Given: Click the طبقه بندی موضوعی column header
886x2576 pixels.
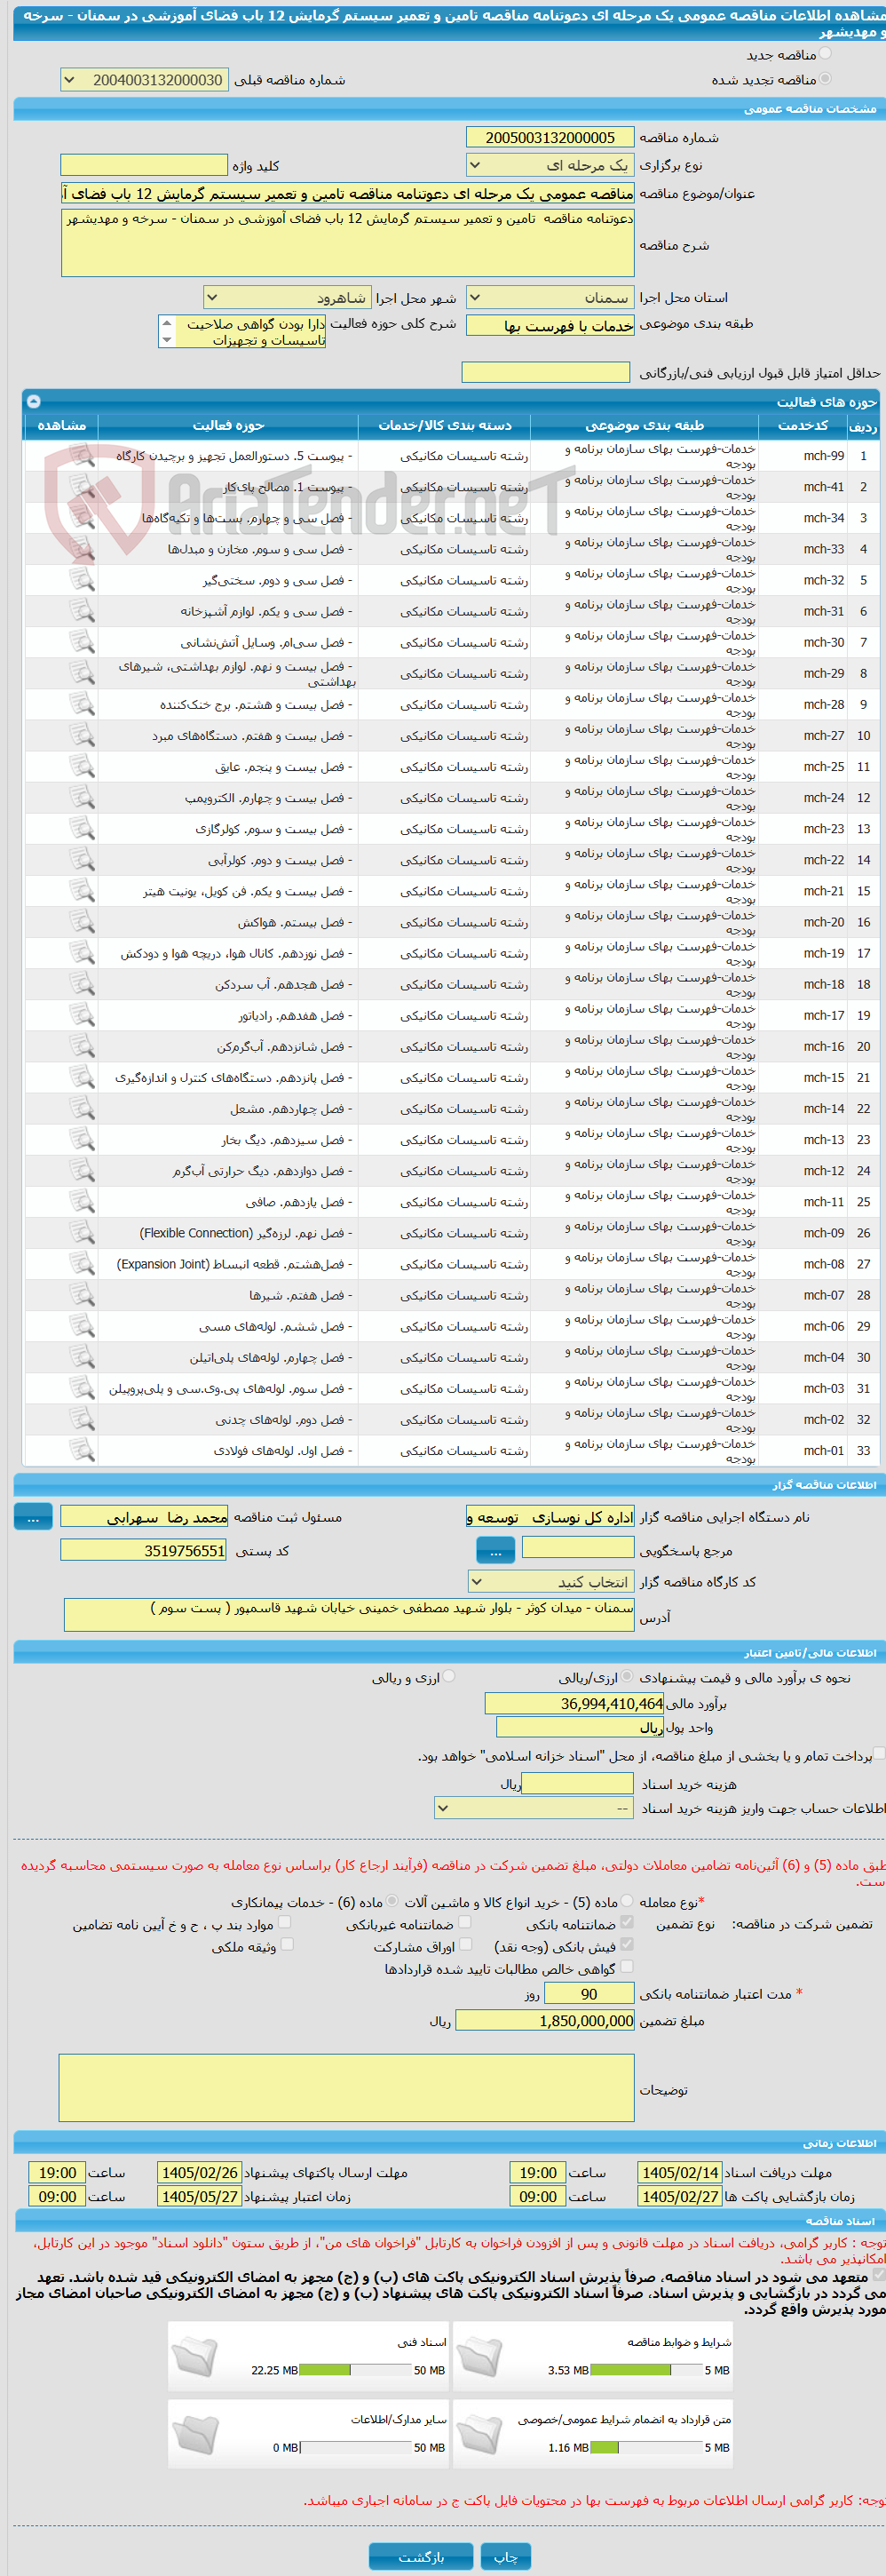Looking at the screenshot, I should click(x=644, y=426).
